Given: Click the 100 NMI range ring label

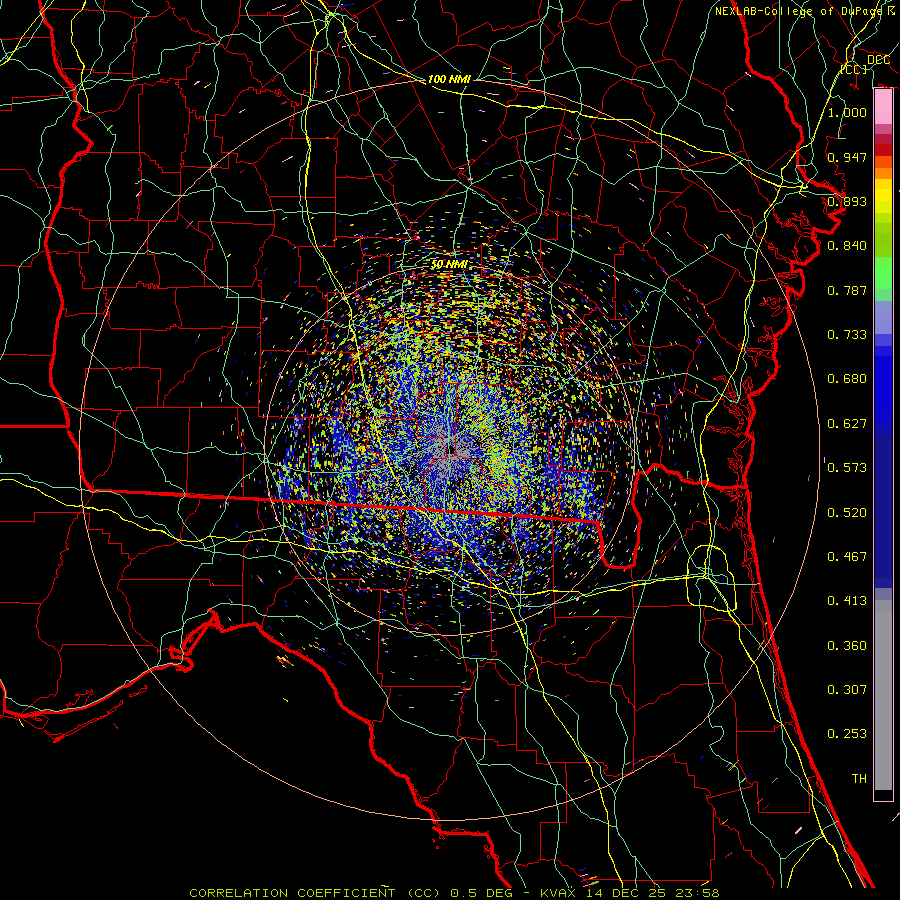Looking at the screenshot, I should point(449,79).
